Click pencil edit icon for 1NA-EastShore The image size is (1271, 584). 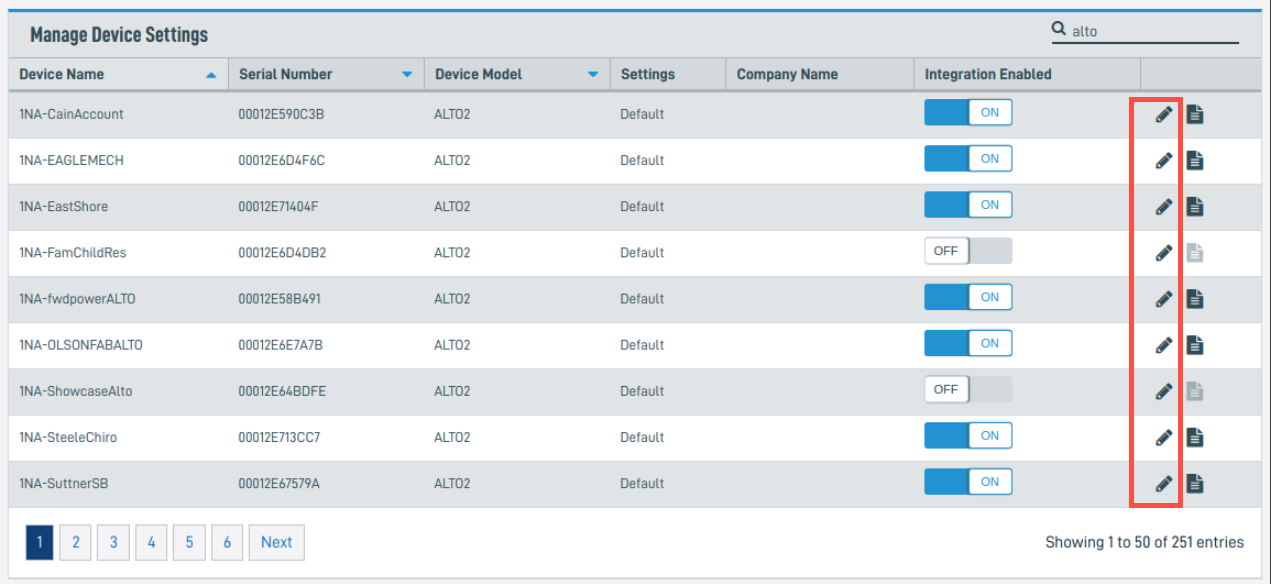tap(1163, 206)
